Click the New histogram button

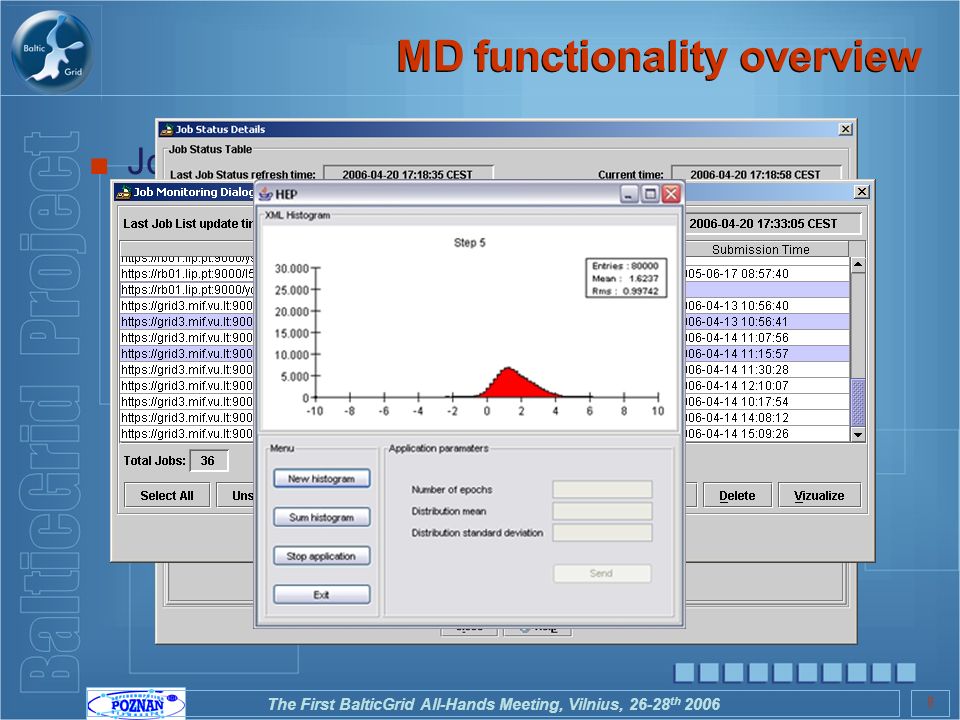pos(321,478)
